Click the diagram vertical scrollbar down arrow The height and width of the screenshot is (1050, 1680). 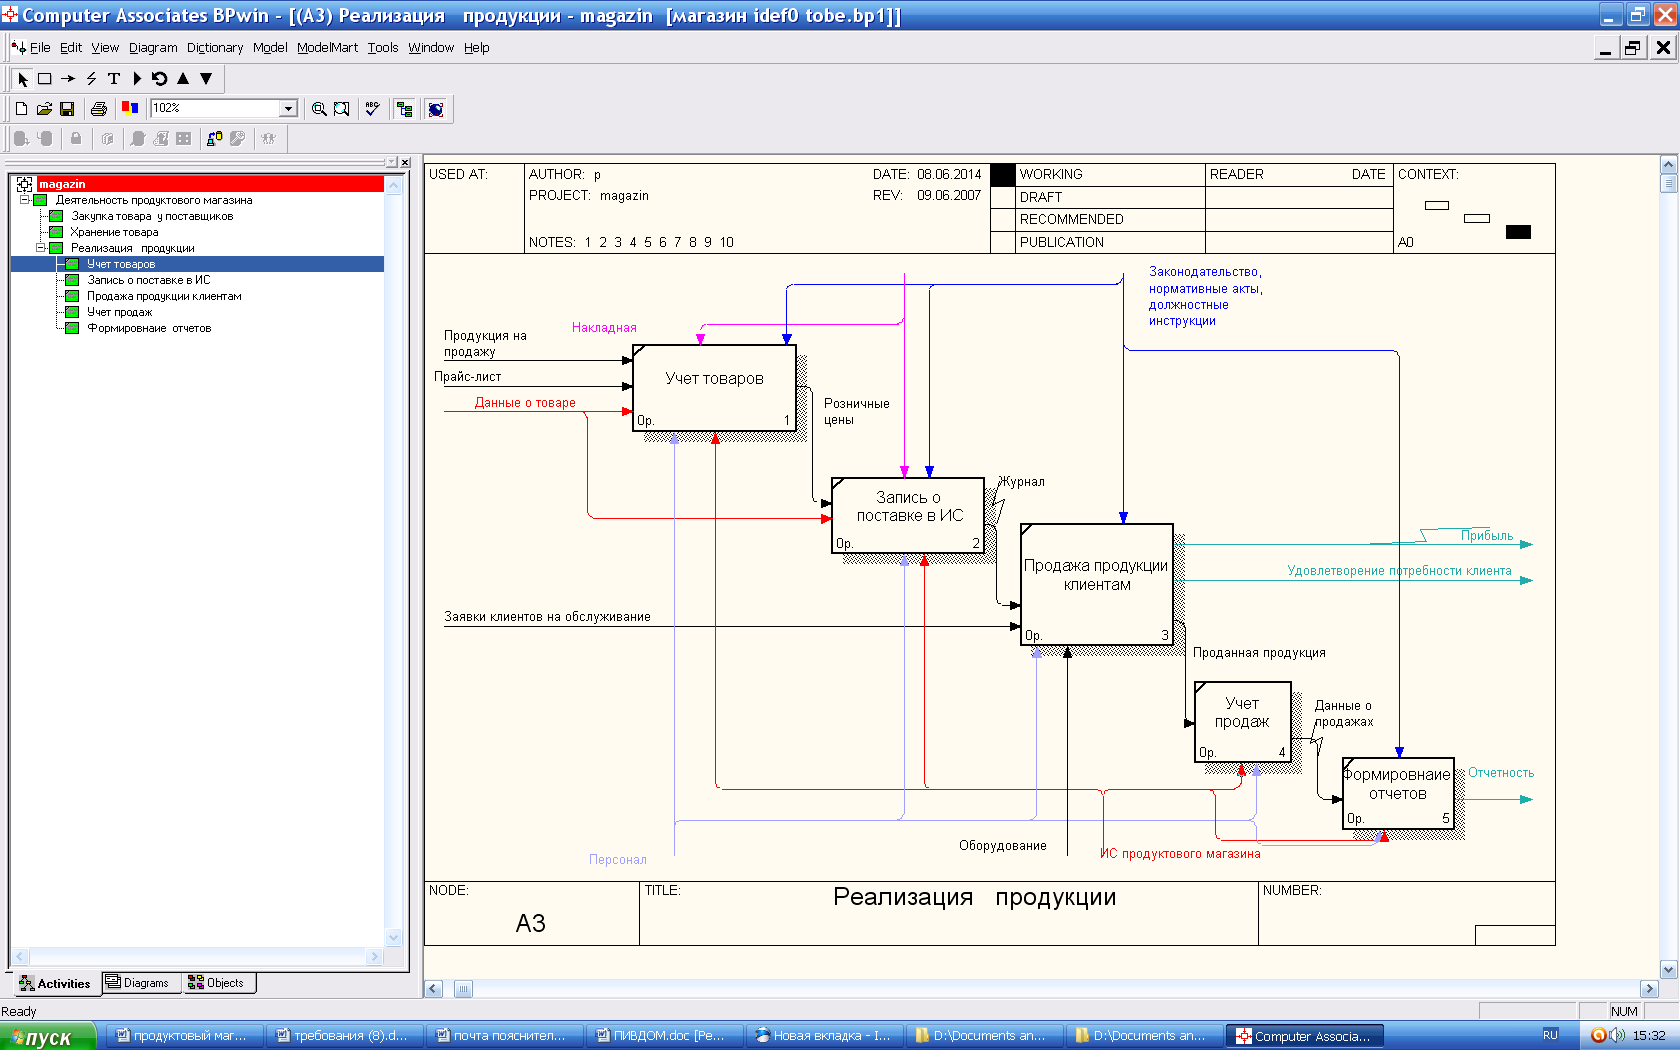coord(1668,969)
